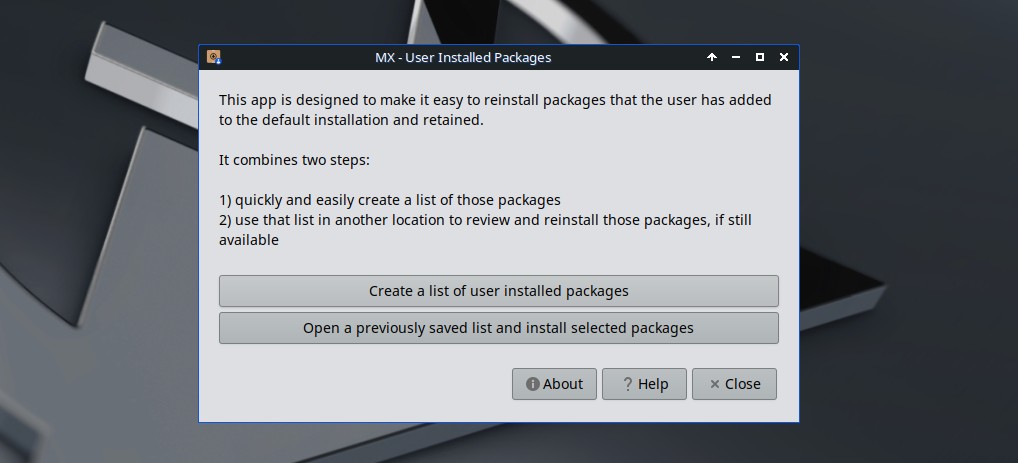Create a list of user installed packages
This screenshot has height=463, width=1018.
(x=499, y=291)
